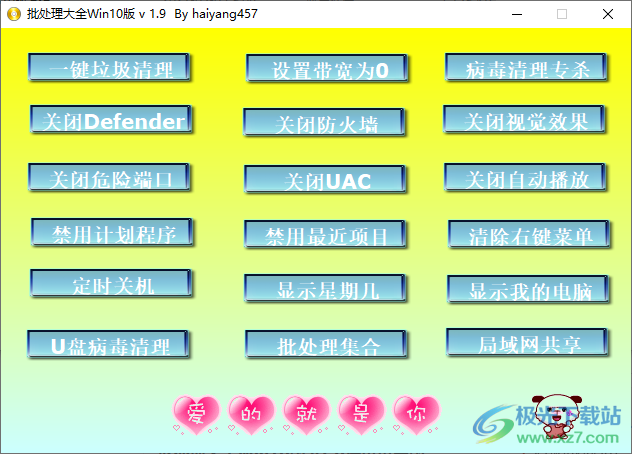Image resolution: width=632 pixels, height=454 pixels.
Task: Select 关闭危险端口 button
Action: pyautogui.click(x=109, y=177)
